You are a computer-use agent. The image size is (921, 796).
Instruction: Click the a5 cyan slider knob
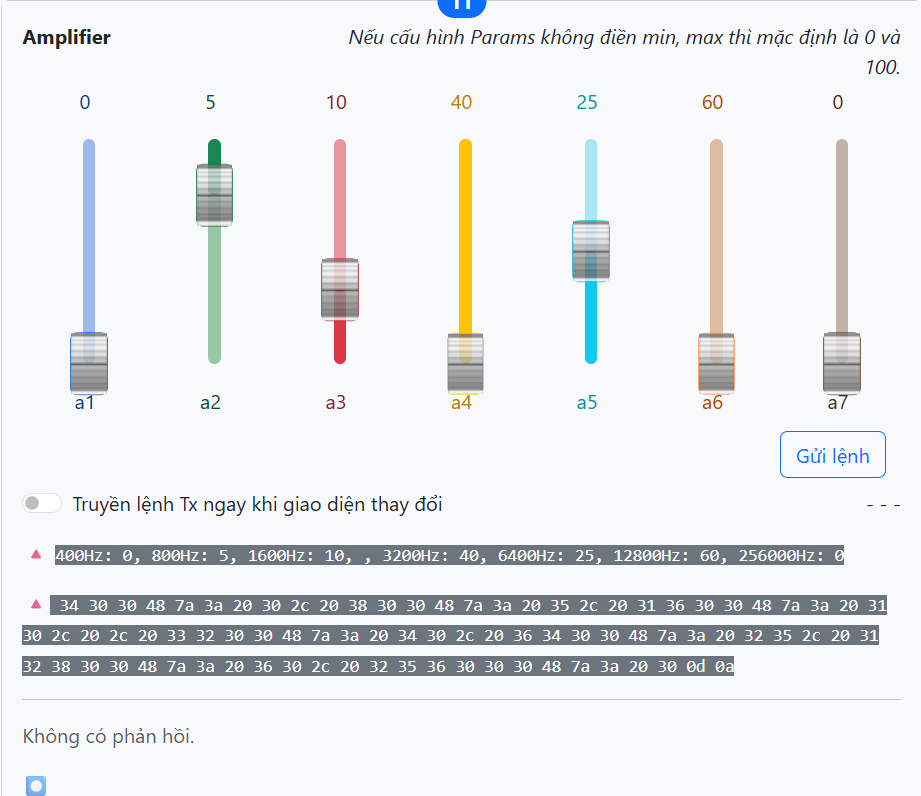tap(591, 251)
